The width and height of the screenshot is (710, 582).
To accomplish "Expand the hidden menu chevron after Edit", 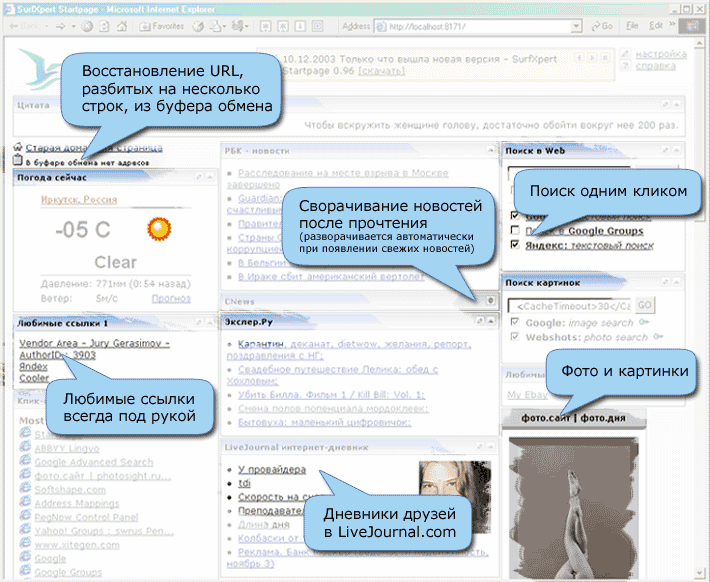I will [672, 24].
